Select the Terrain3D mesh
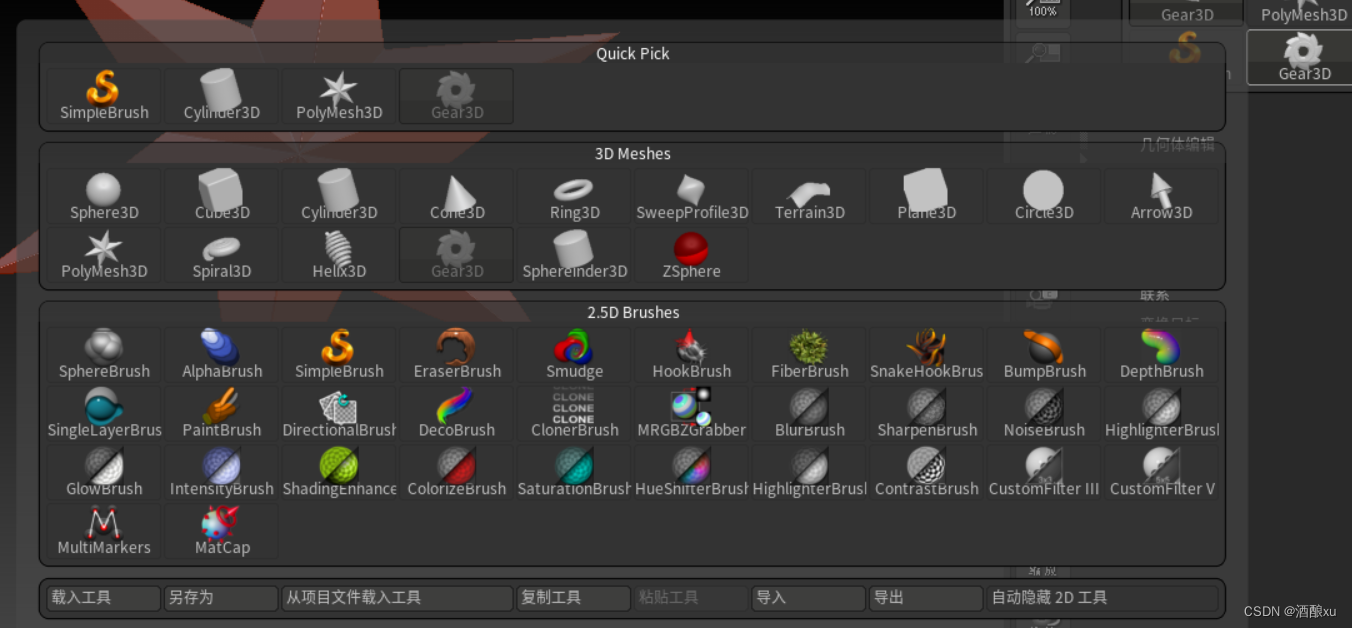Screen dimensions: 1352x628 click(x=809, y=197)
